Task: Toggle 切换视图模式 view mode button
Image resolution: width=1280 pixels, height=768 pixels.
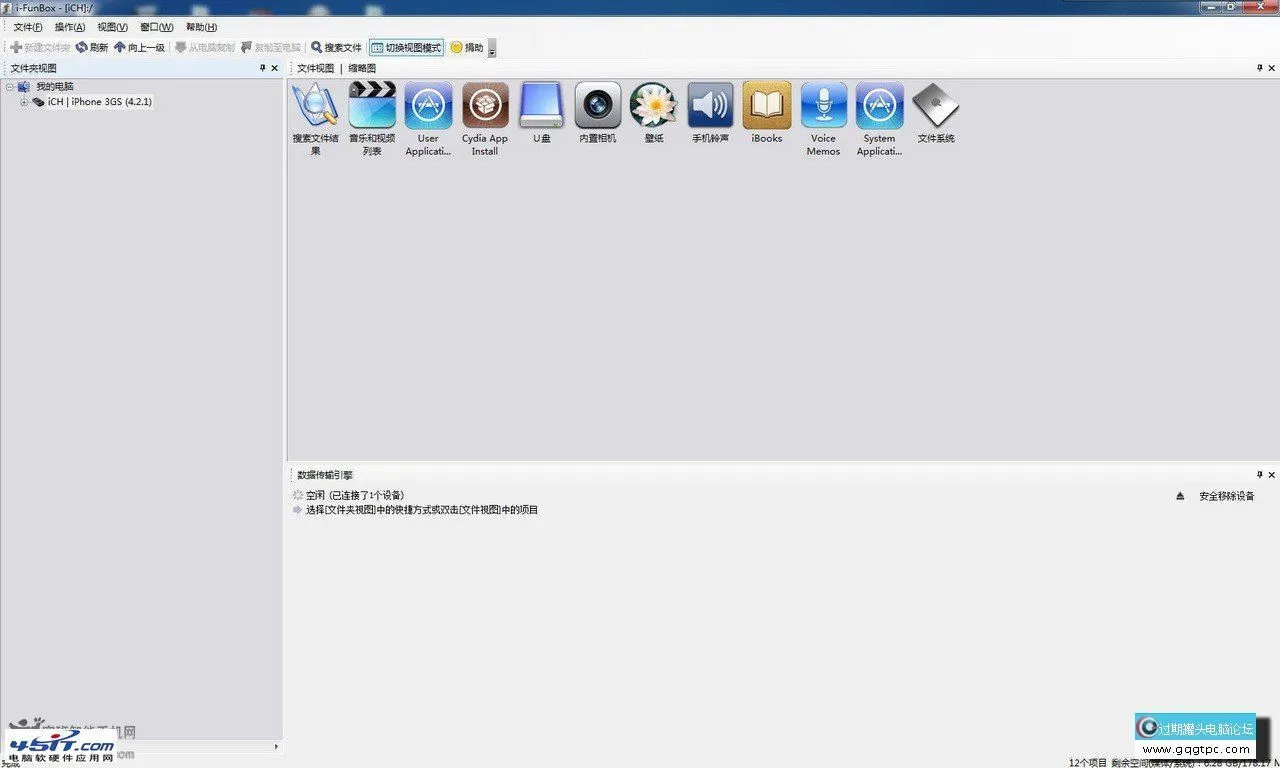Action: coord(406,47)
